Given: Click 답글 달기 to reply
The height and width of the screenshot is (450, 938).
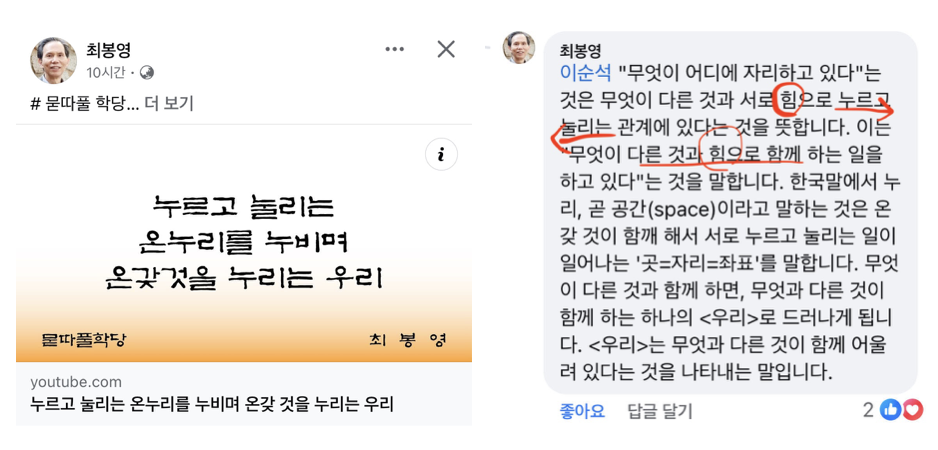Looking at the screenshot, I should click(660, 411).
